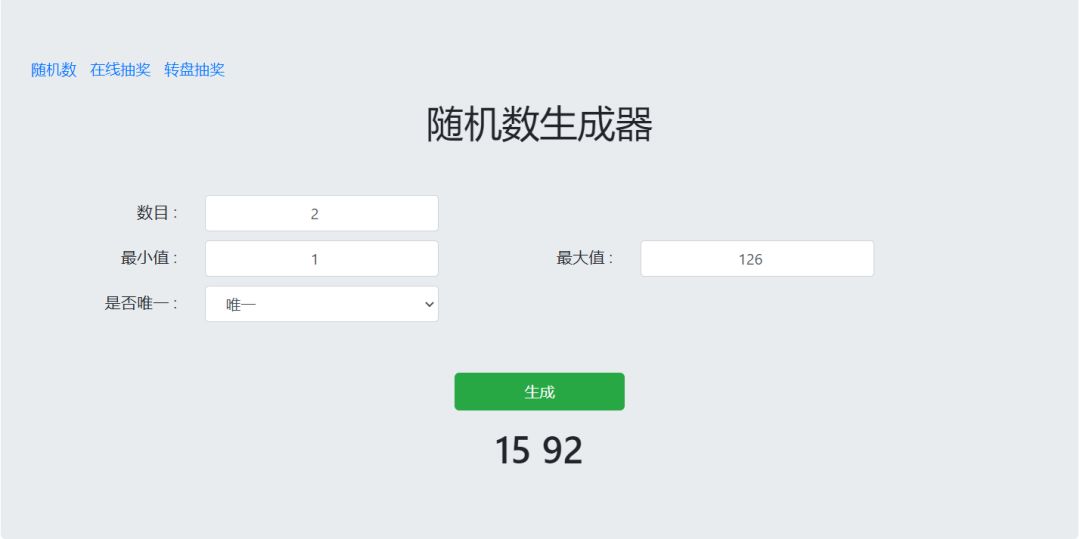The width and height of the screenshot is (1080, 539).
Task: Click the generated number 15
Action: [511, 451]
